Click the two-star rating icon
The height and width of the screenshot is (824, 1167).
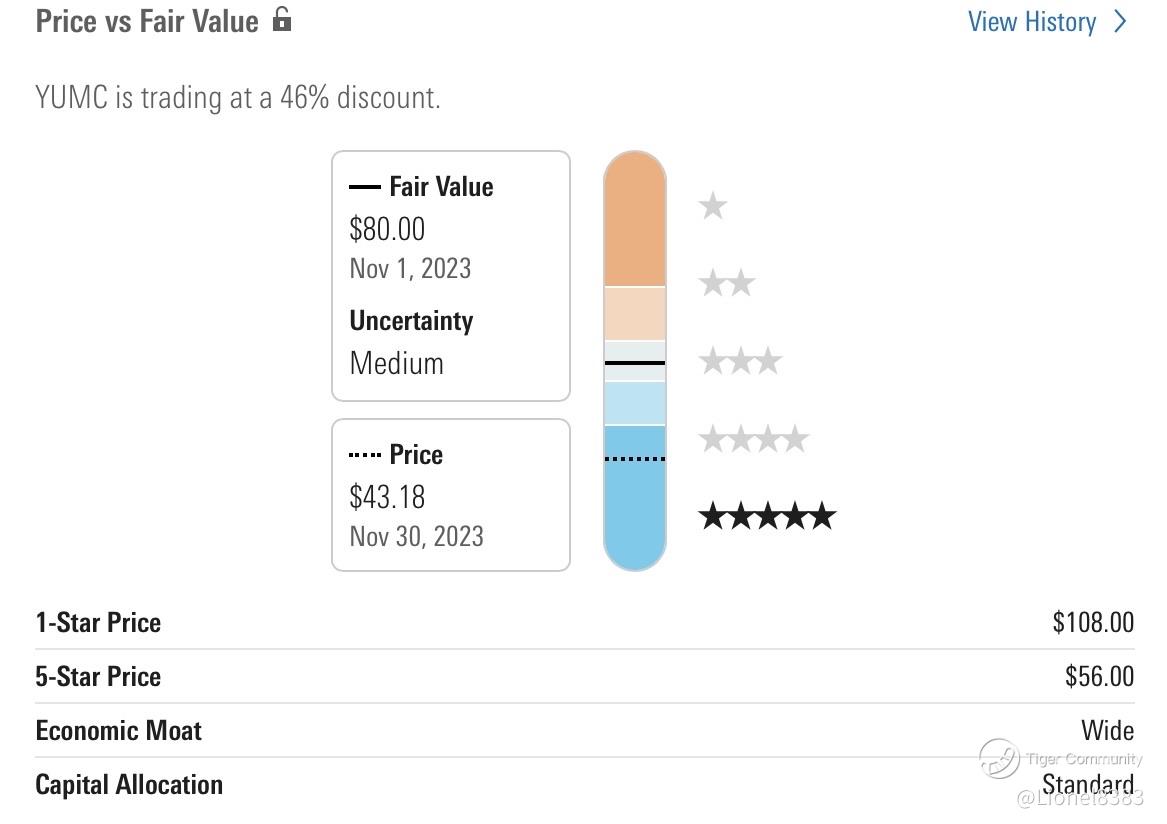(727, 284)
